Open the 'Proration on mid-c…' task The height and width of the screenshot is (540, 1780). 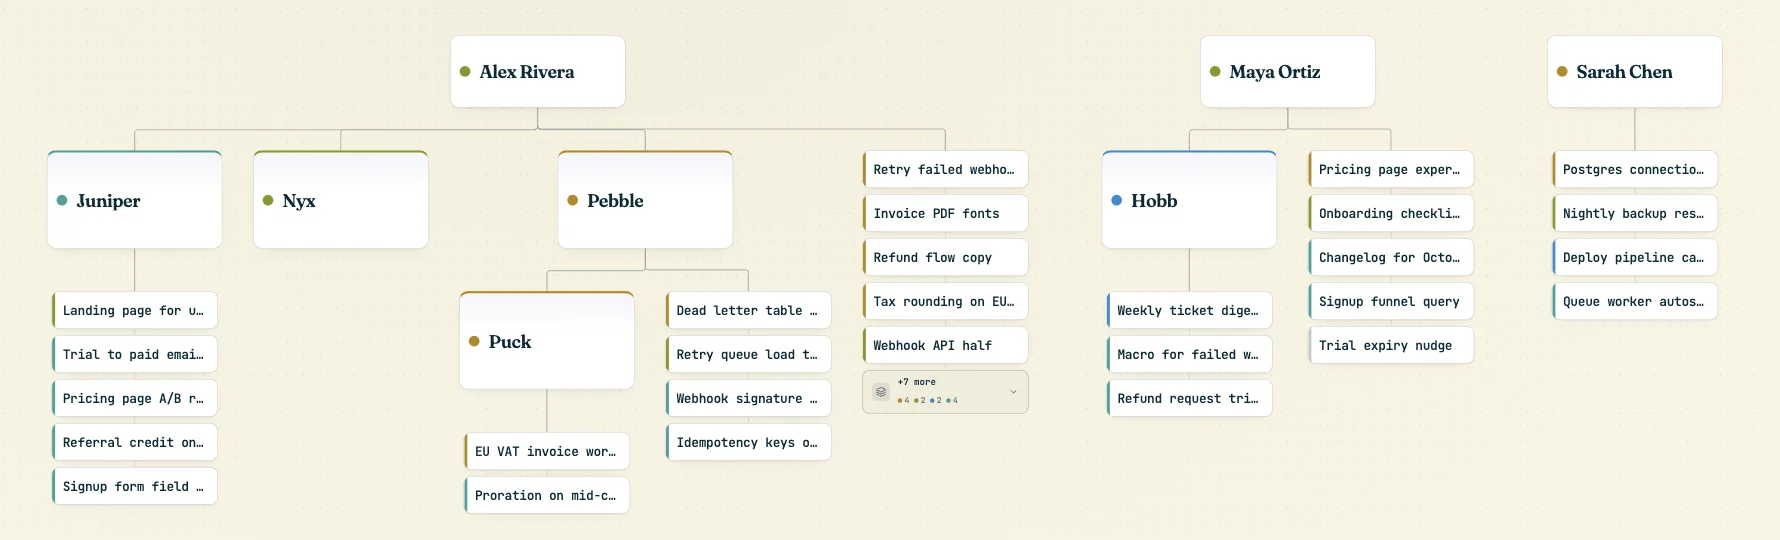coord(547,495)
